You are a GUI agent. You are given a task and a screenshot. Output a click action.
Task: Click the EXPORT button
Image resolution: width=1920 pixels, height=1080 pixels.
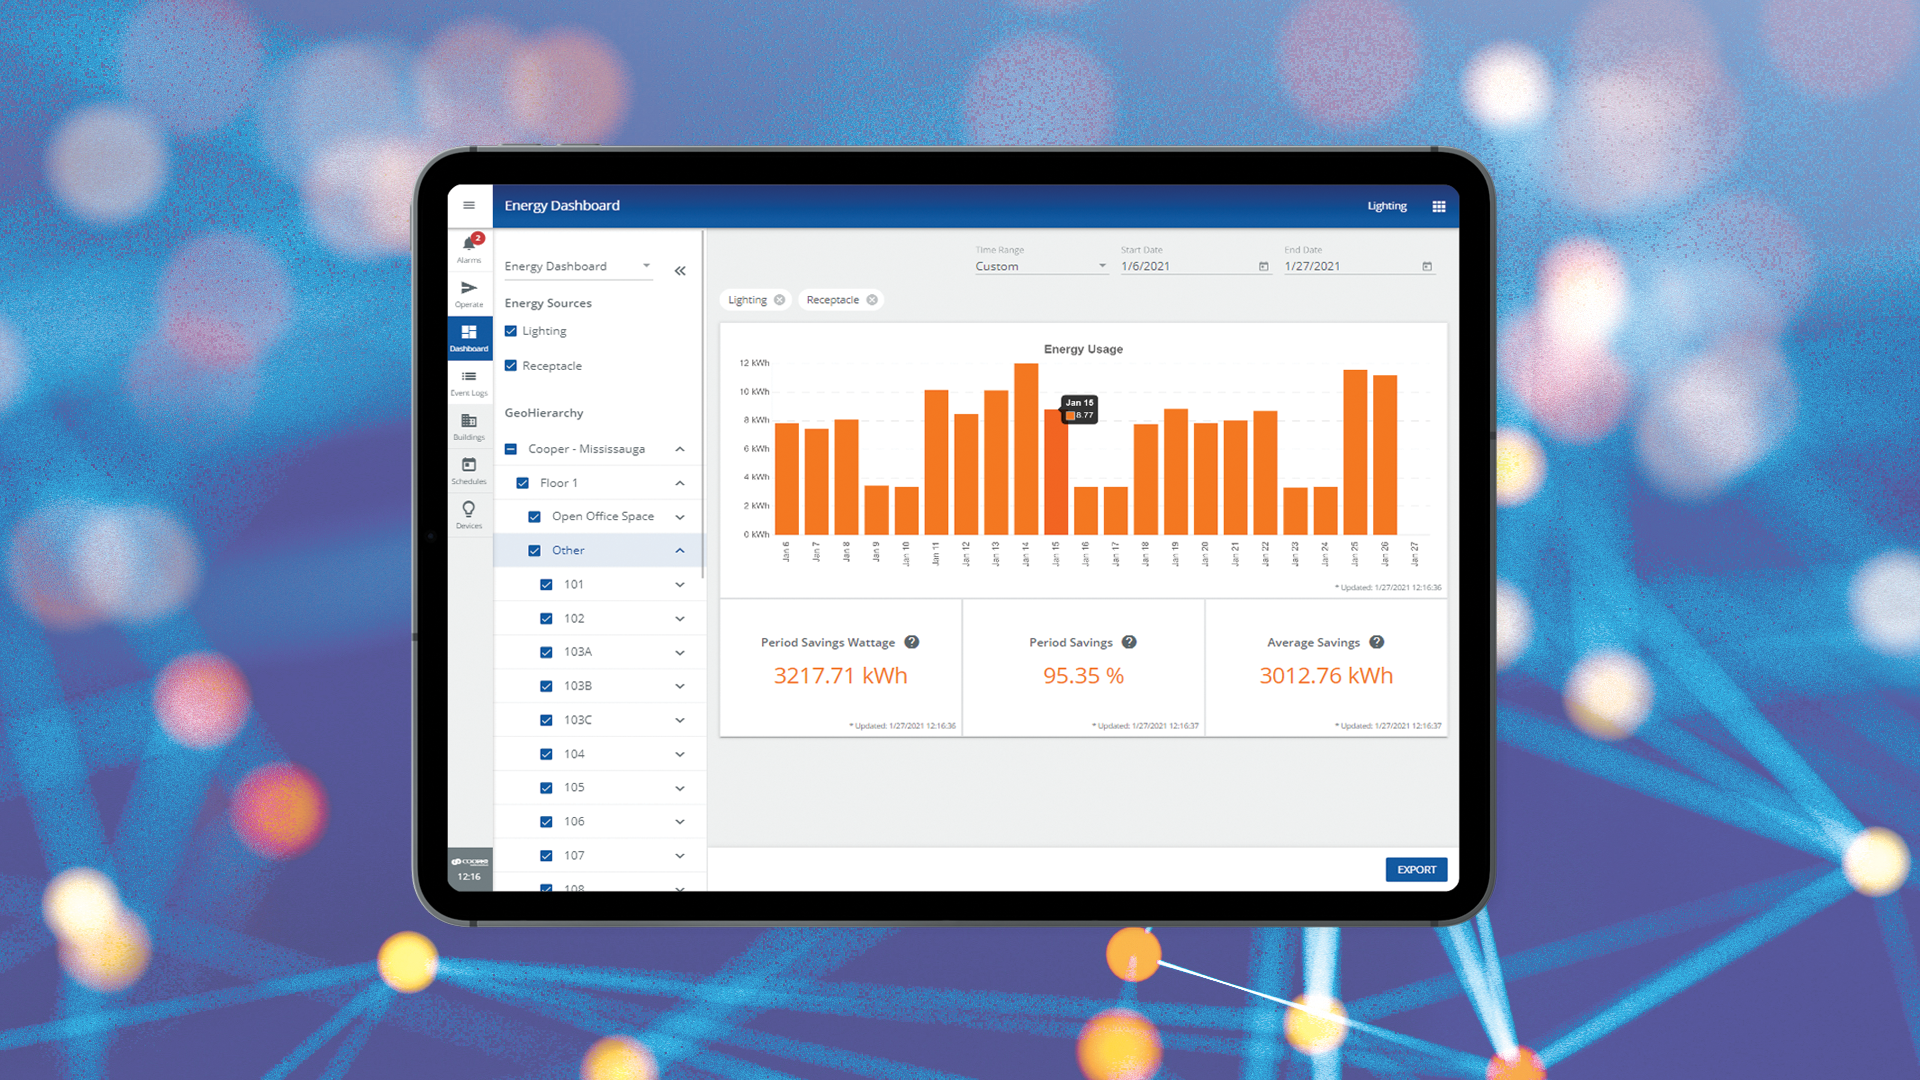[1415, 869]
